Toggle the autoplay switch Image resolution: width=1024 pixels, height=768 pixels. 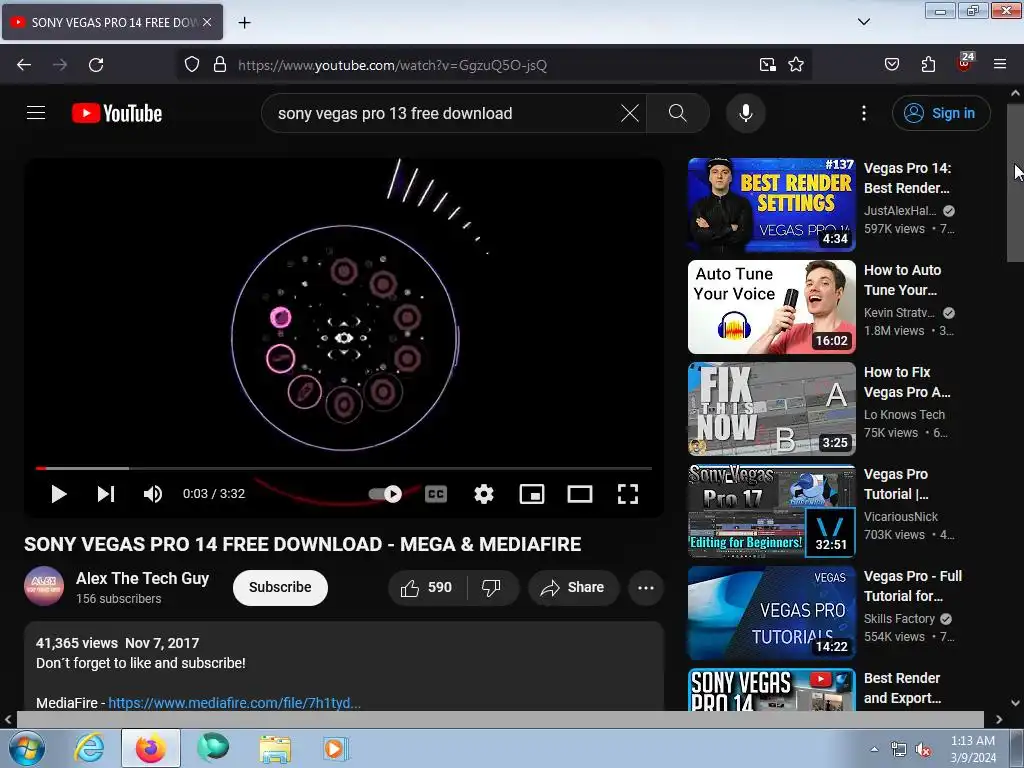point(385,494)
